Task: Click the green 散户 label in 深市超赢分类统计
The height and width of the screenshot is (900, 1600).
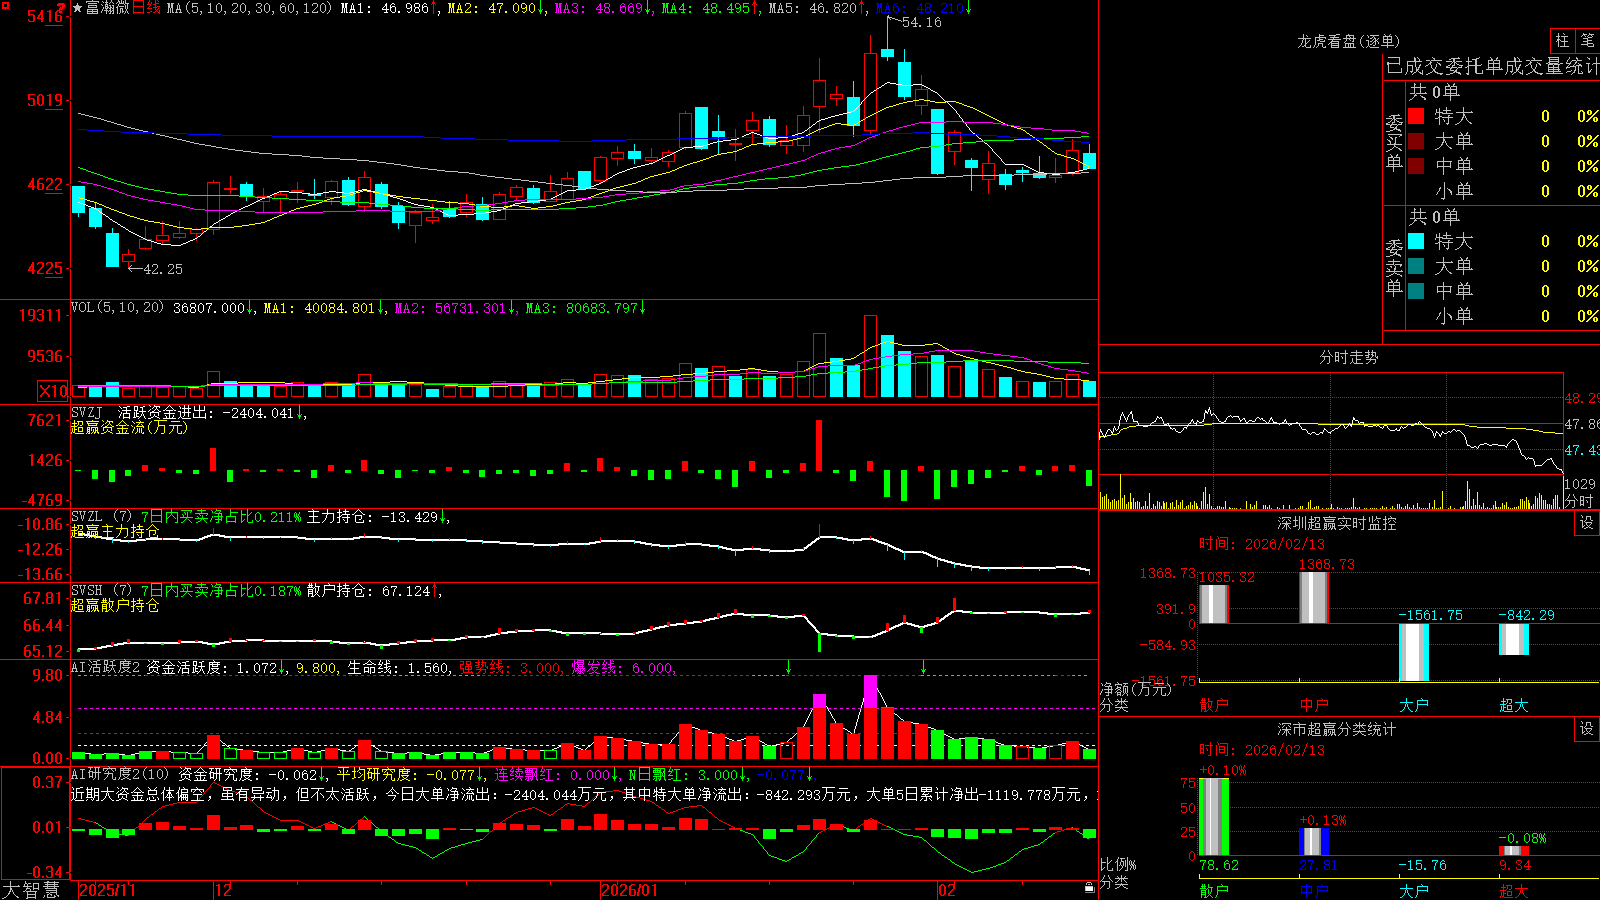Action: click(1213, 890)
